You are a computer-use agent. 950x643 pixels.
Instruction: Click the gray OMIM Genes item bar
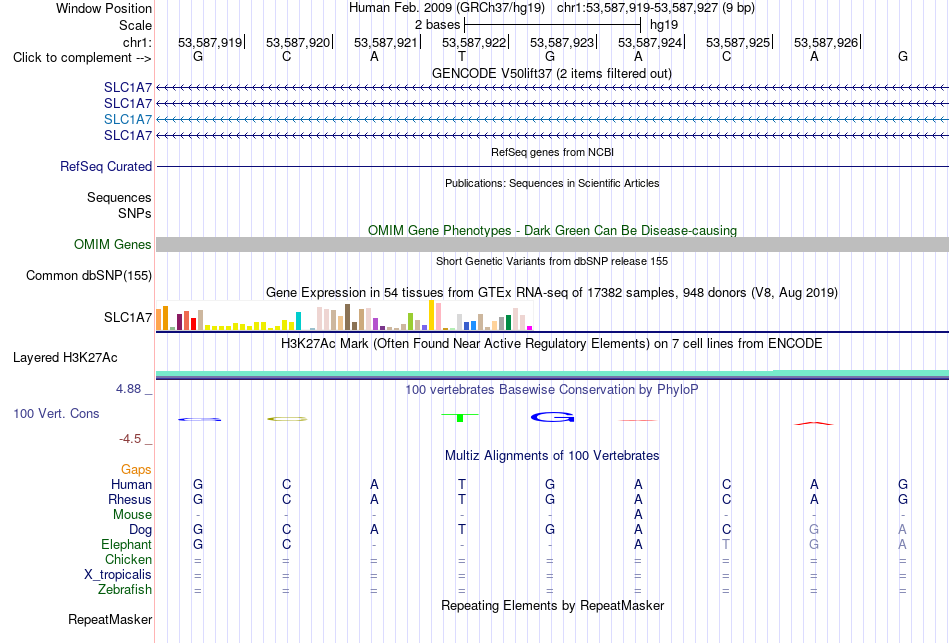pos(552,244)
